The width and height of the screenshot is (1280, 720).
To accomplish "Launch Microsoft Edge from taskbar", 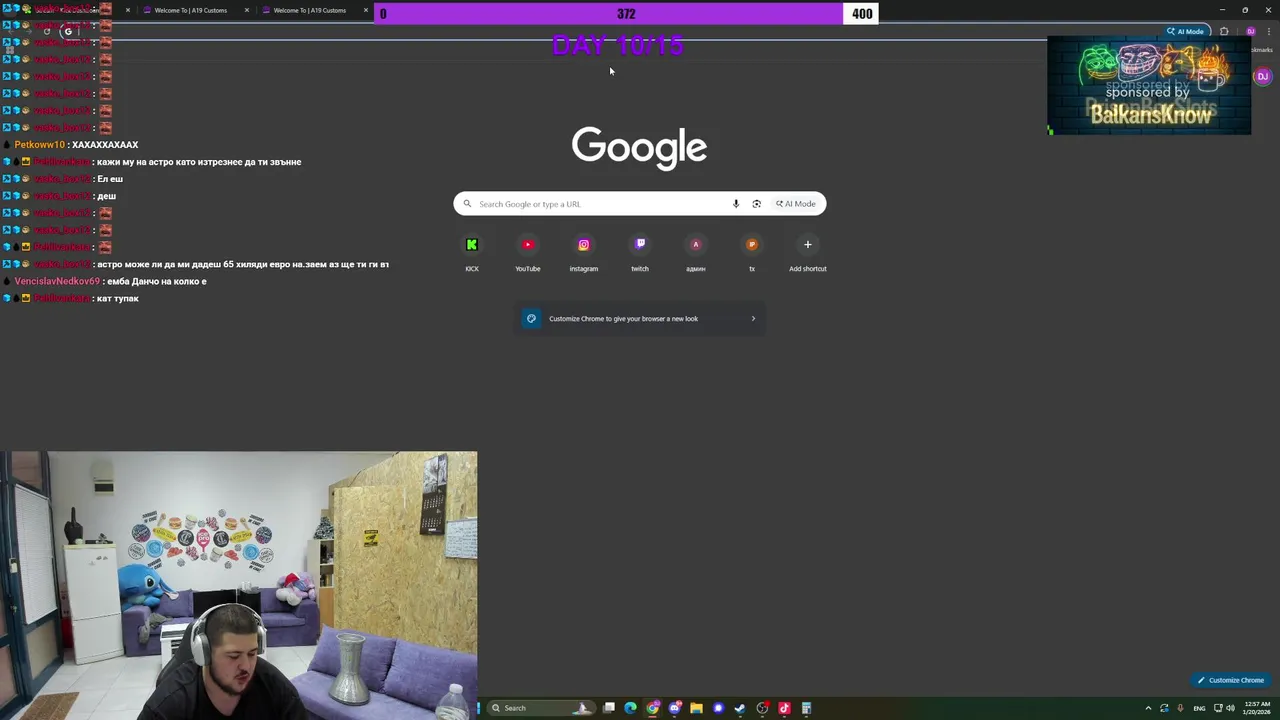I will tap(630, 708).
